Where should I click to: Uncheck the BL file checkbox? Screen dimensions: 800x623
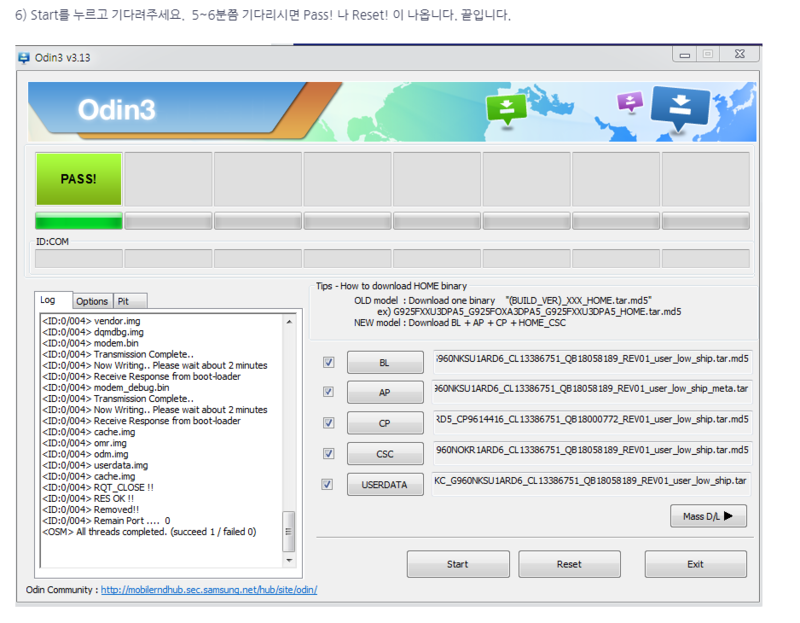point(329,362)
